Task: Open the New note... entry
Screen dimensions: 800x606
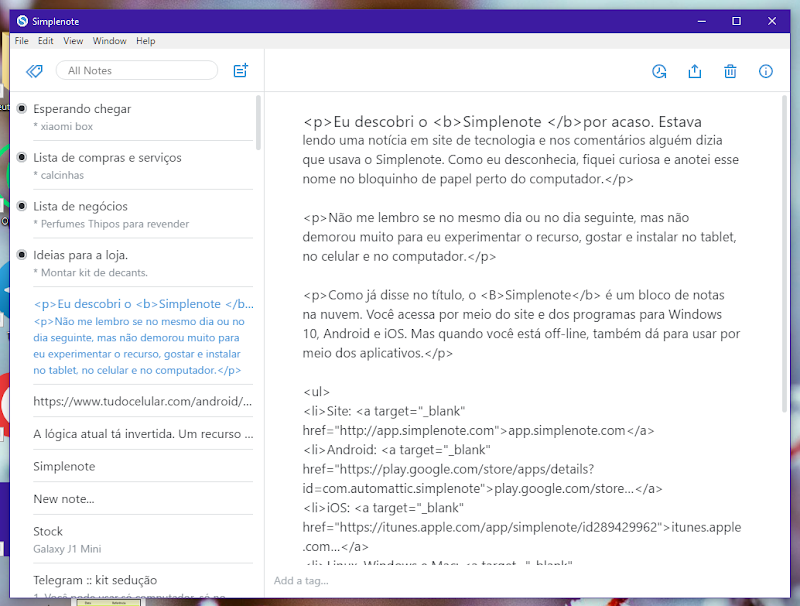Action: coord(143,498)
